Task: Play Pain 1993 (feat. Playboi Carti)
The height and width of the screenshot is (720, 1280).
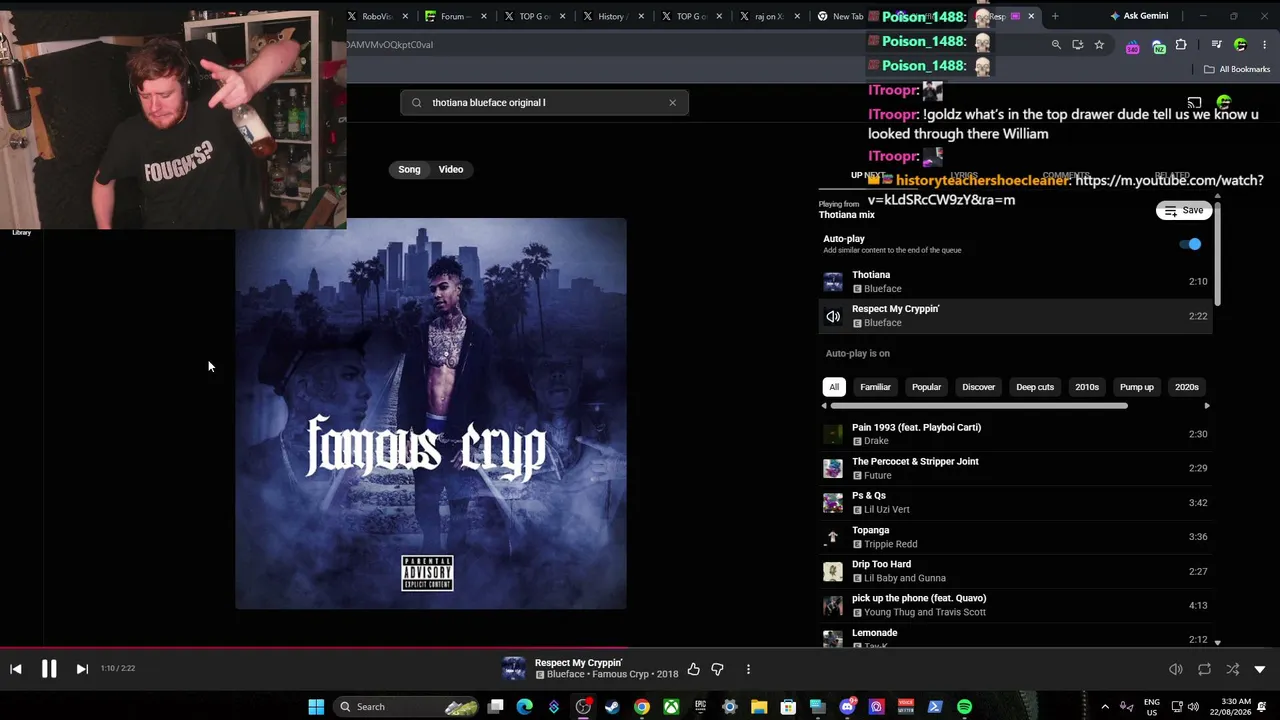Action: 1015,434
